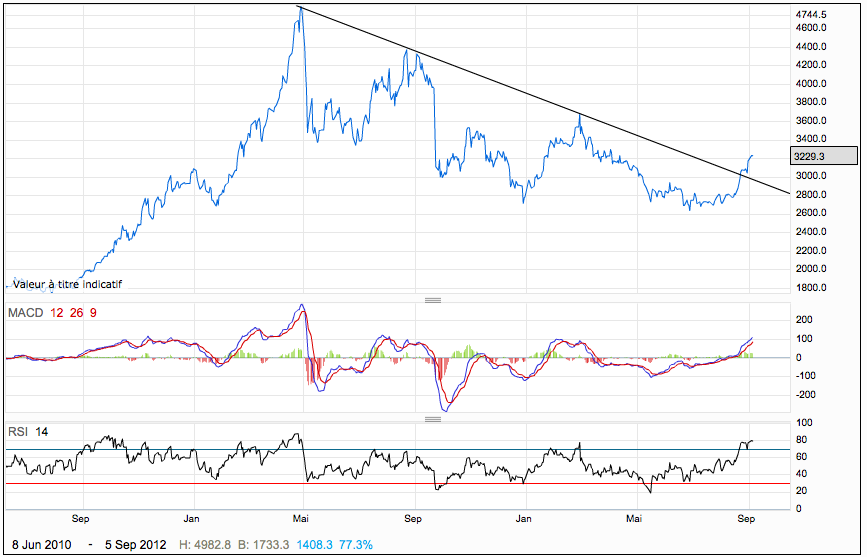Viewport: 867px width, 557px height.
Task: Click the end date 5 Sep 2012
Action: (x=135, y=545)
